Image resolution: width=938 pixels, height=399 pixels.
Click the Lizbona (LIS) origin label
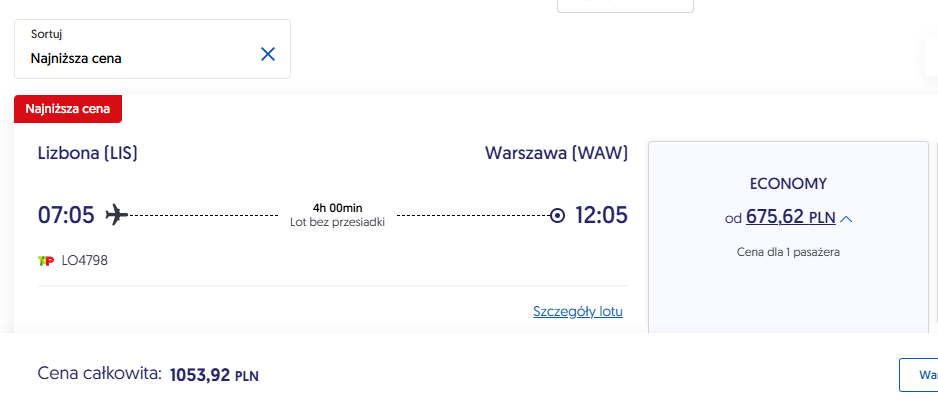coord(88,154)
